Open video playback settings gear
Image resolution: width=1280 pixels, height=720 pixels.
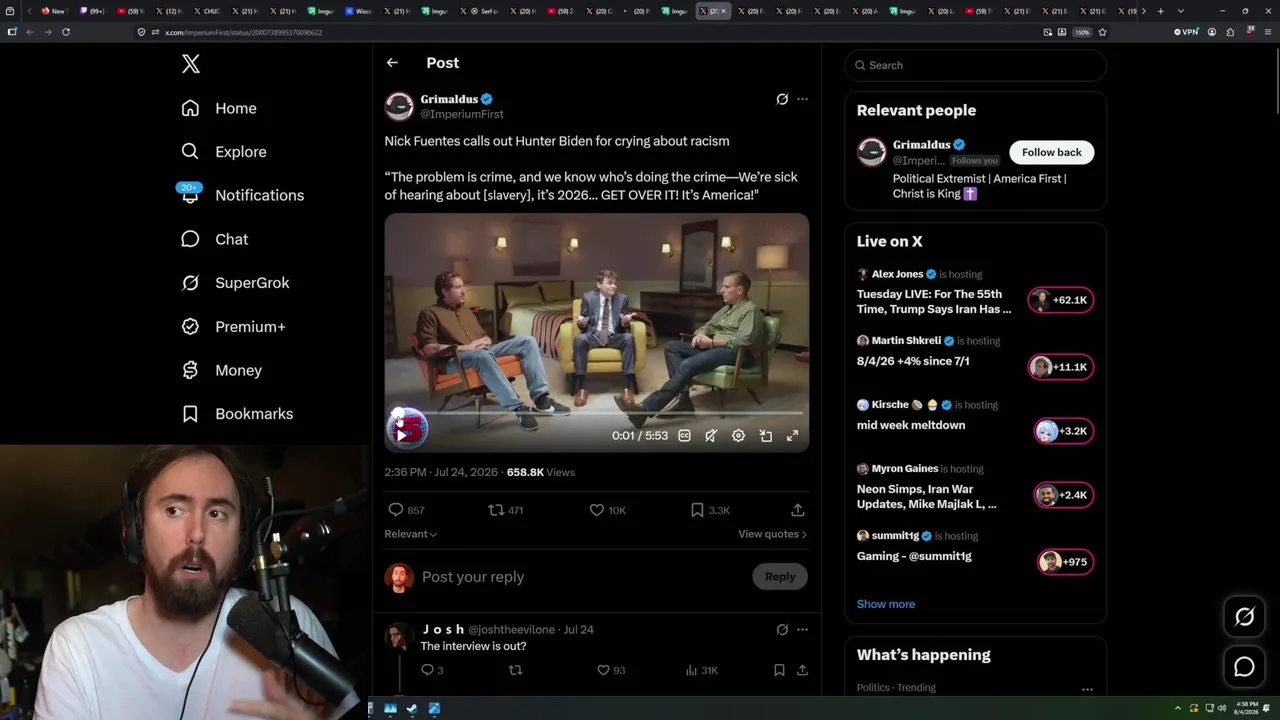738,436
